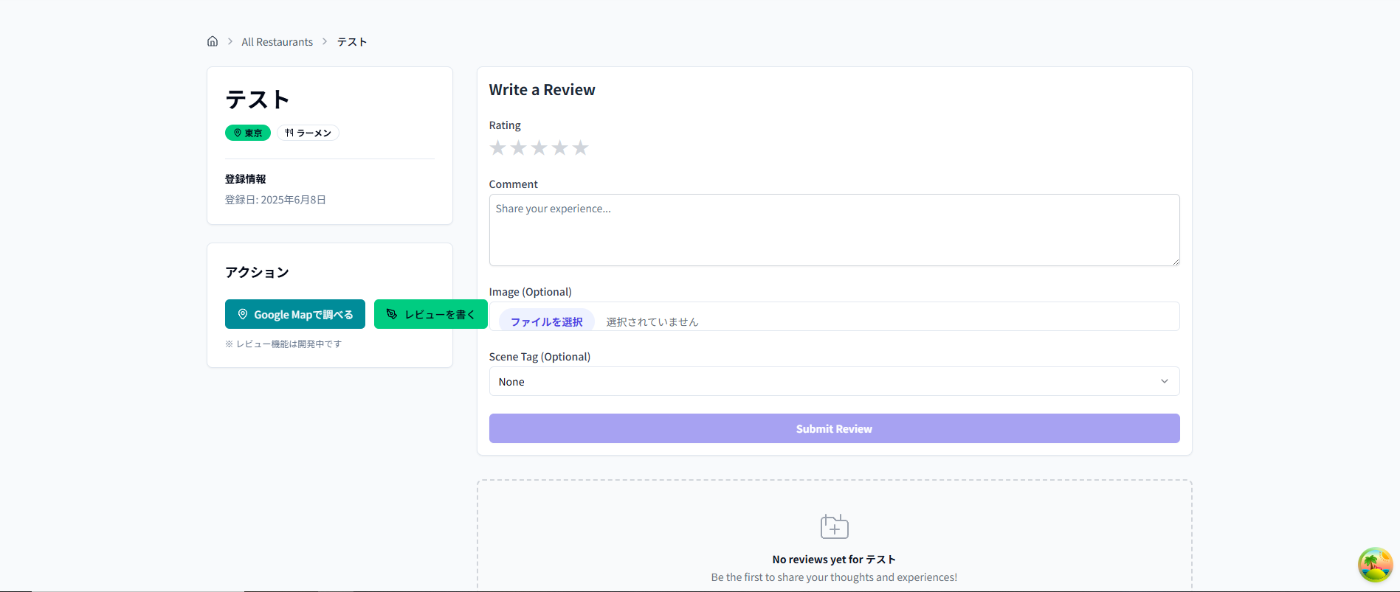Rate two stars

click(x=518, y=148)
